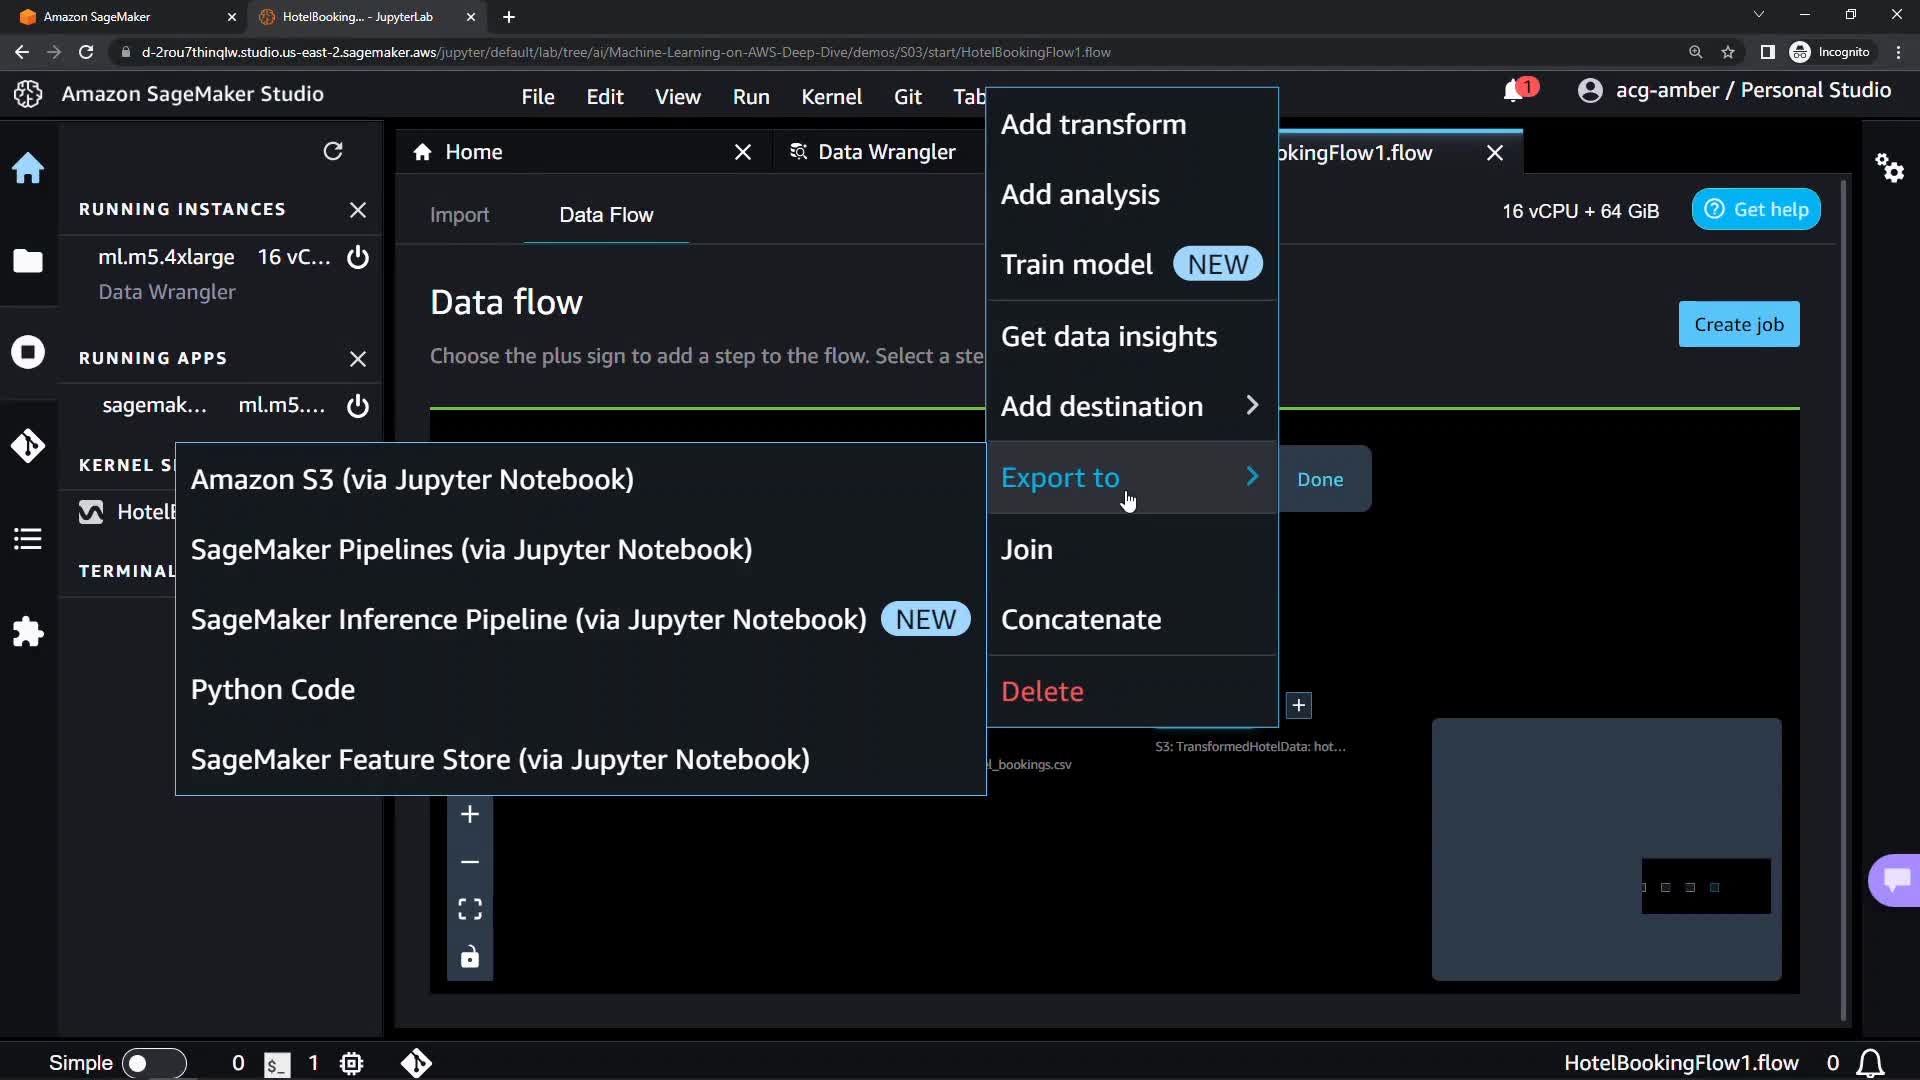Click the Get help button
The height and width of the screenshot is (1080, 1920).
1756,210
